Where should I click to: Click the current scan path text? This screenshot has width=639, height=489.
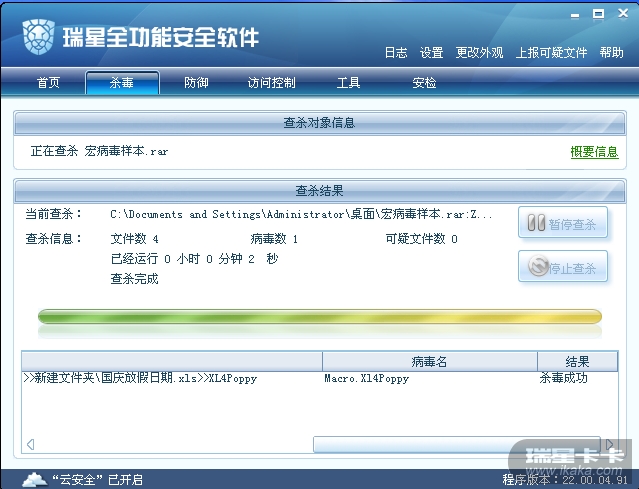[x=301, y=214]
